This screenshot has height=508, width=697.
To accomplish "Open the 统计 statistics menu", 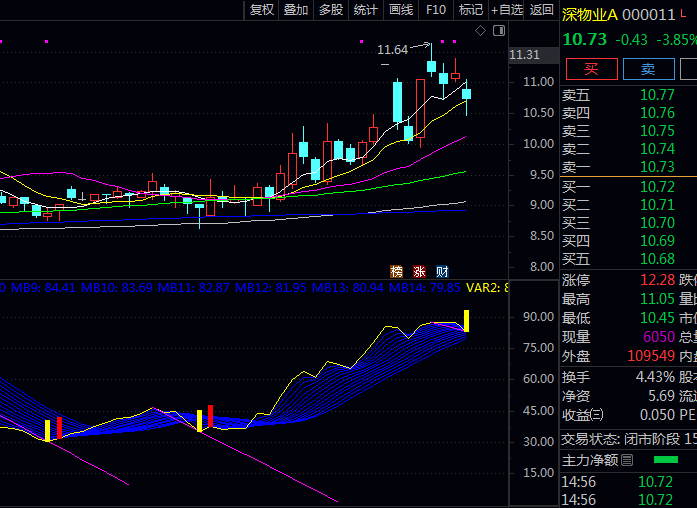I will pos(366,10).
